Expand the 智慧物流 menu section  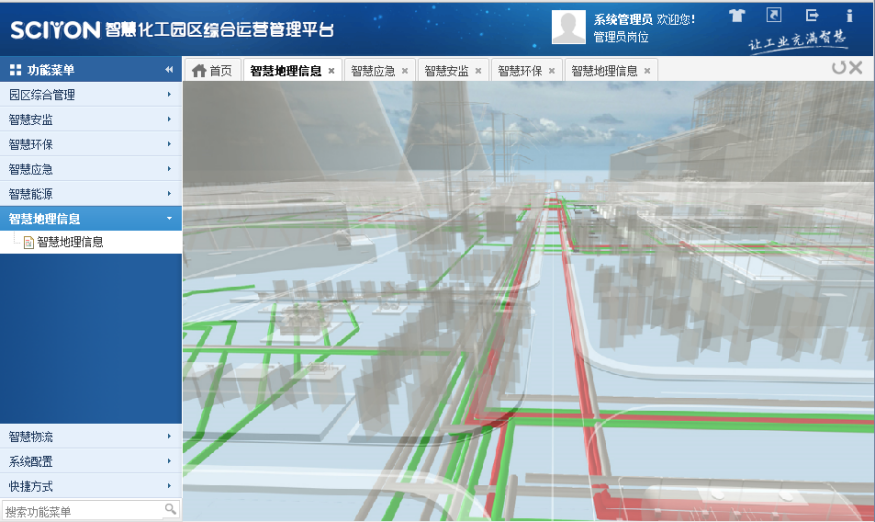[x=90, y=437]
